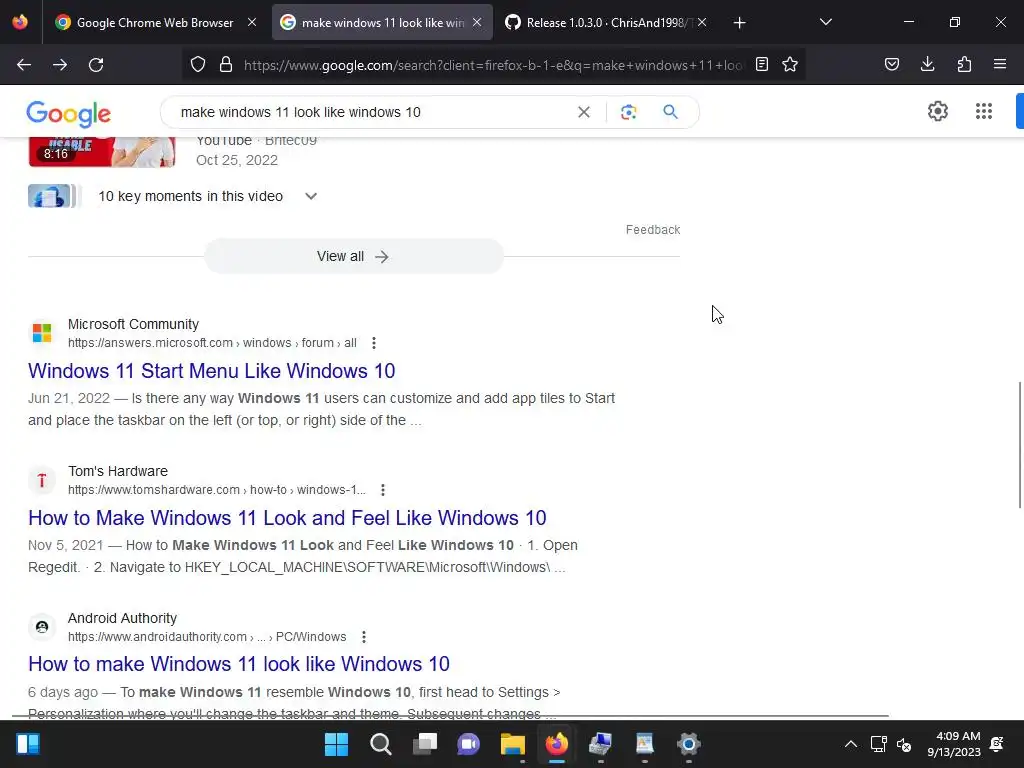This screenshot has width=1024, height=768.
Task: Toggle Reader View icon in address bar
Action: pos(761,65)
